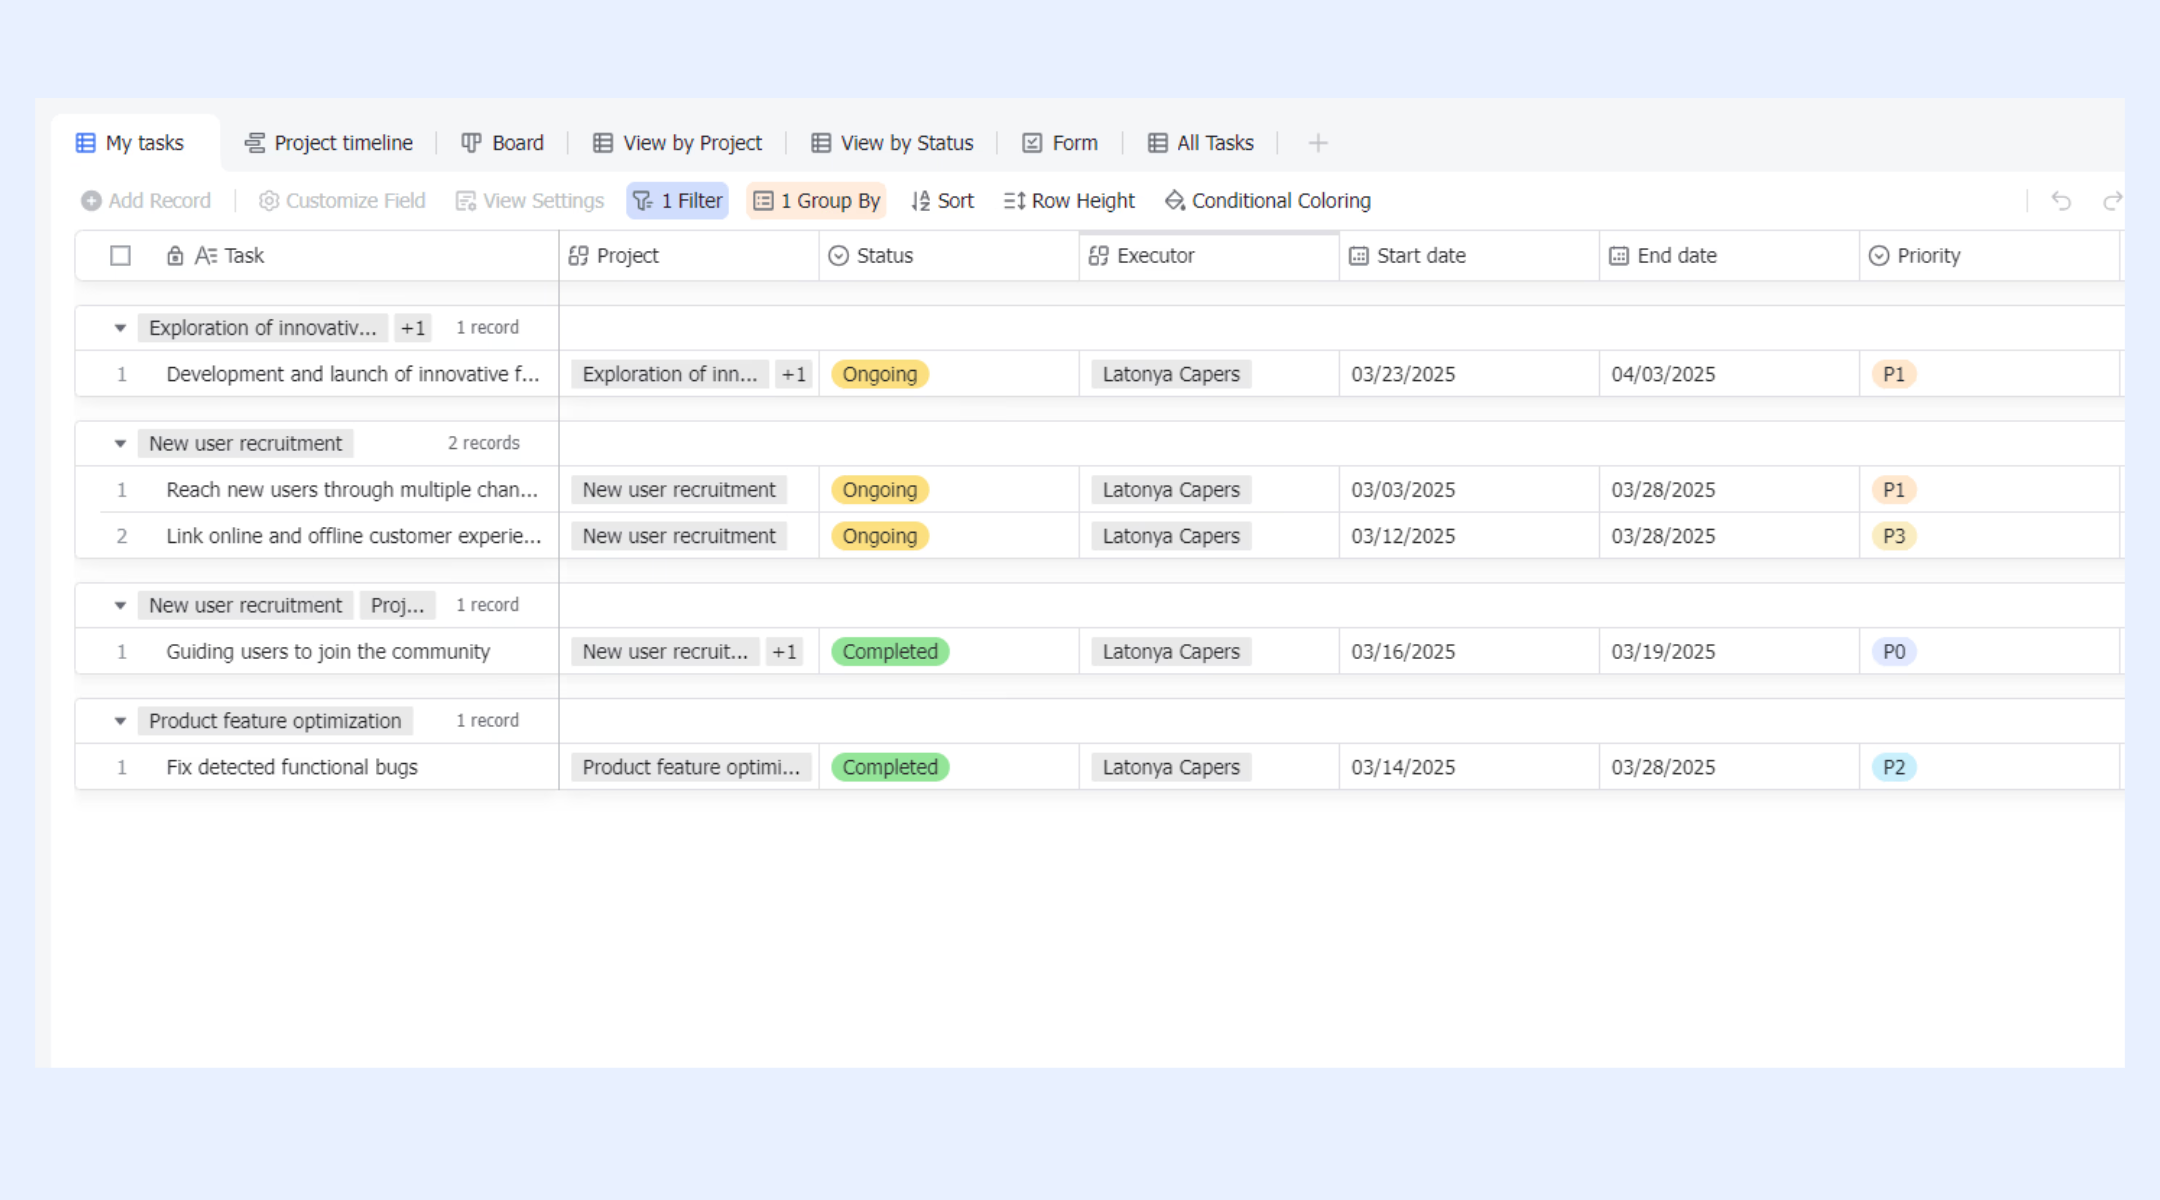Open the Sort options
The width and height of the screenshot is (2160, 1200).
tap(942, 201)
